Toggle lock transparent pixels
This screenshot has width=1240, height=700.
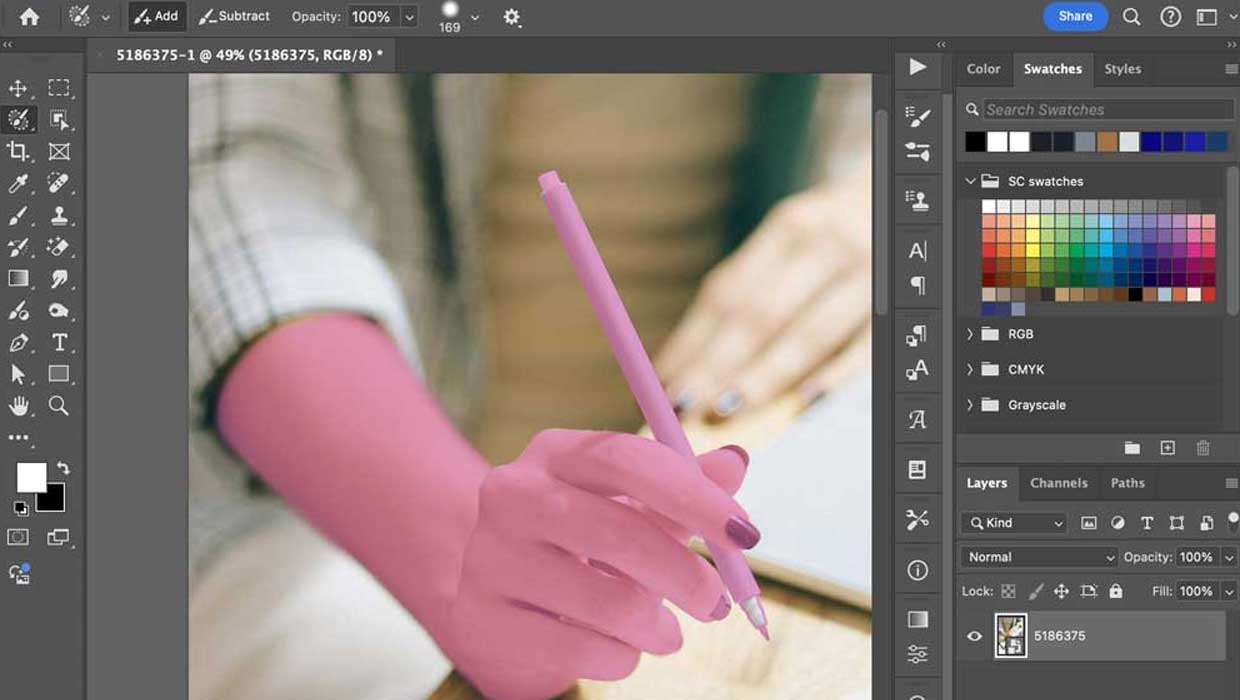click(x=1008, y=592)
